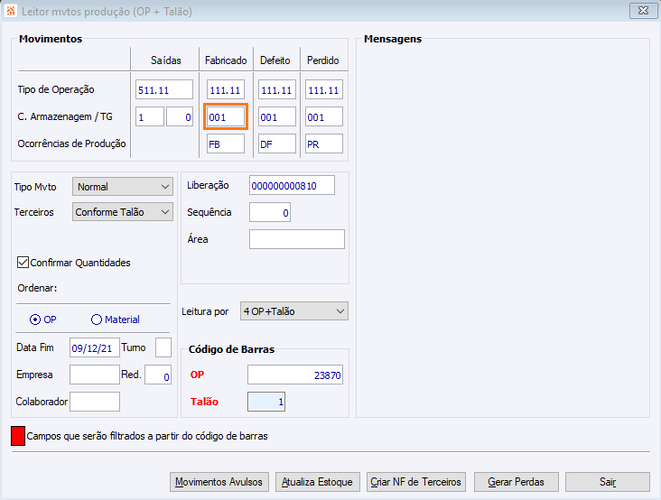Image resolution: width=661 pixels, height=500 pixels.
Task: Select the OP radio button under Ordenar
Action: tap(35, 320)
